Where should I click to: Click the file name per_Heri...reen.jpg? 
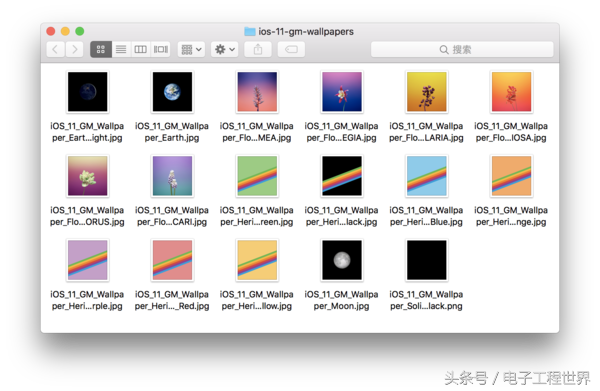257,216
